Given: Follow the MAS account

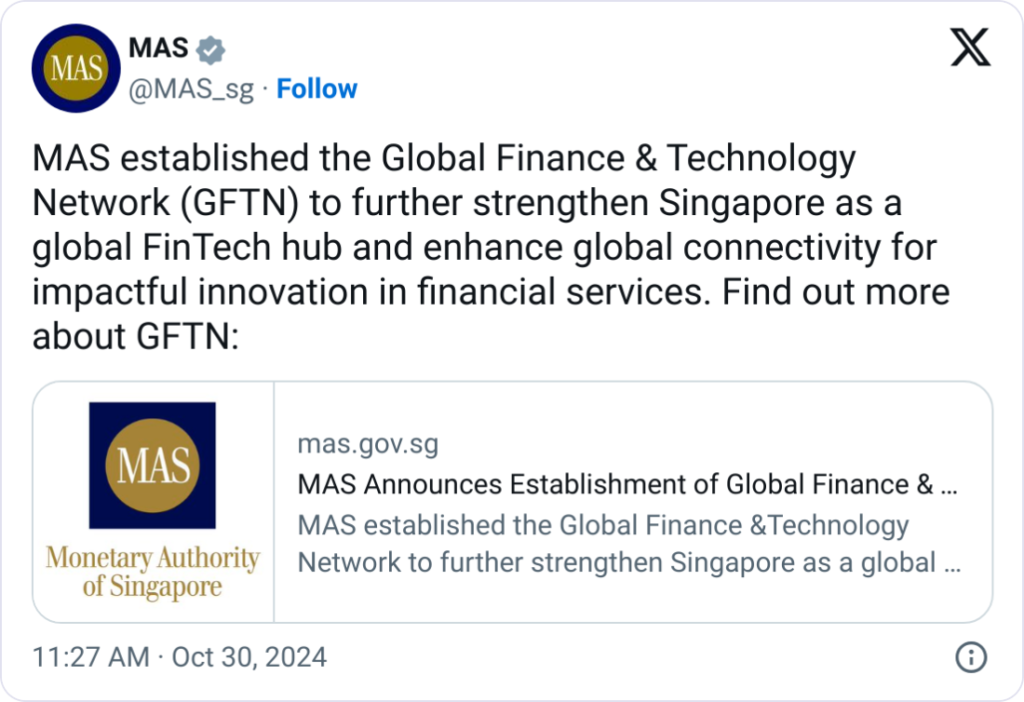Looking at the screenshot, I should 317,89.
